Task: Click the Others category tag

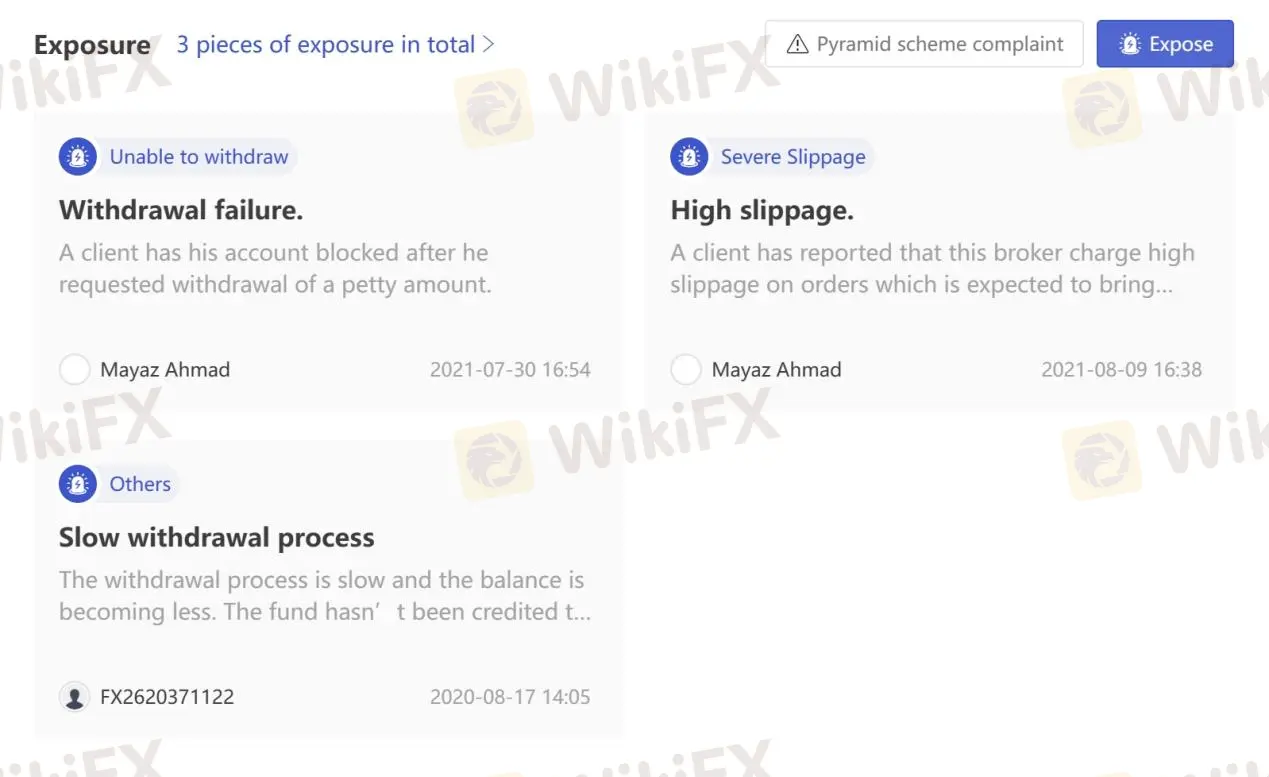Action: coord(139,483)
